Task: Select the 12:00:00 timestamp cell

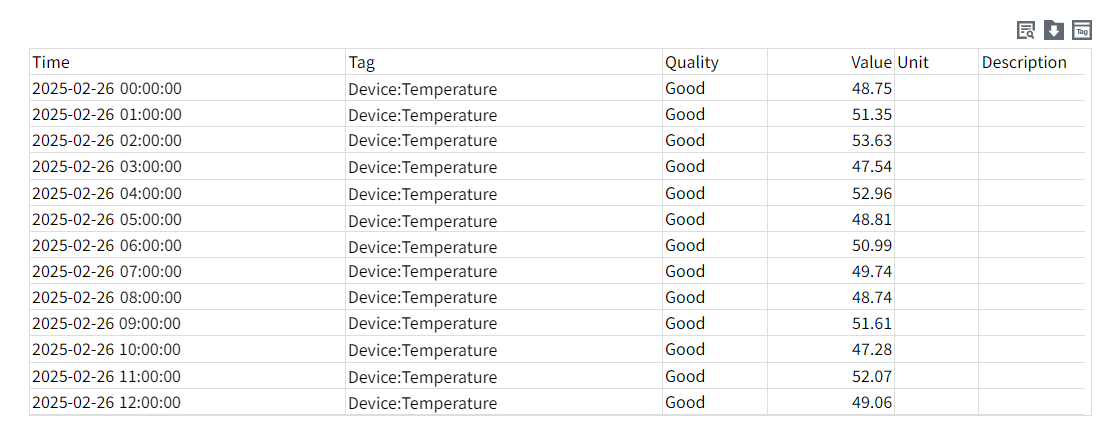Action: [107, 402]
